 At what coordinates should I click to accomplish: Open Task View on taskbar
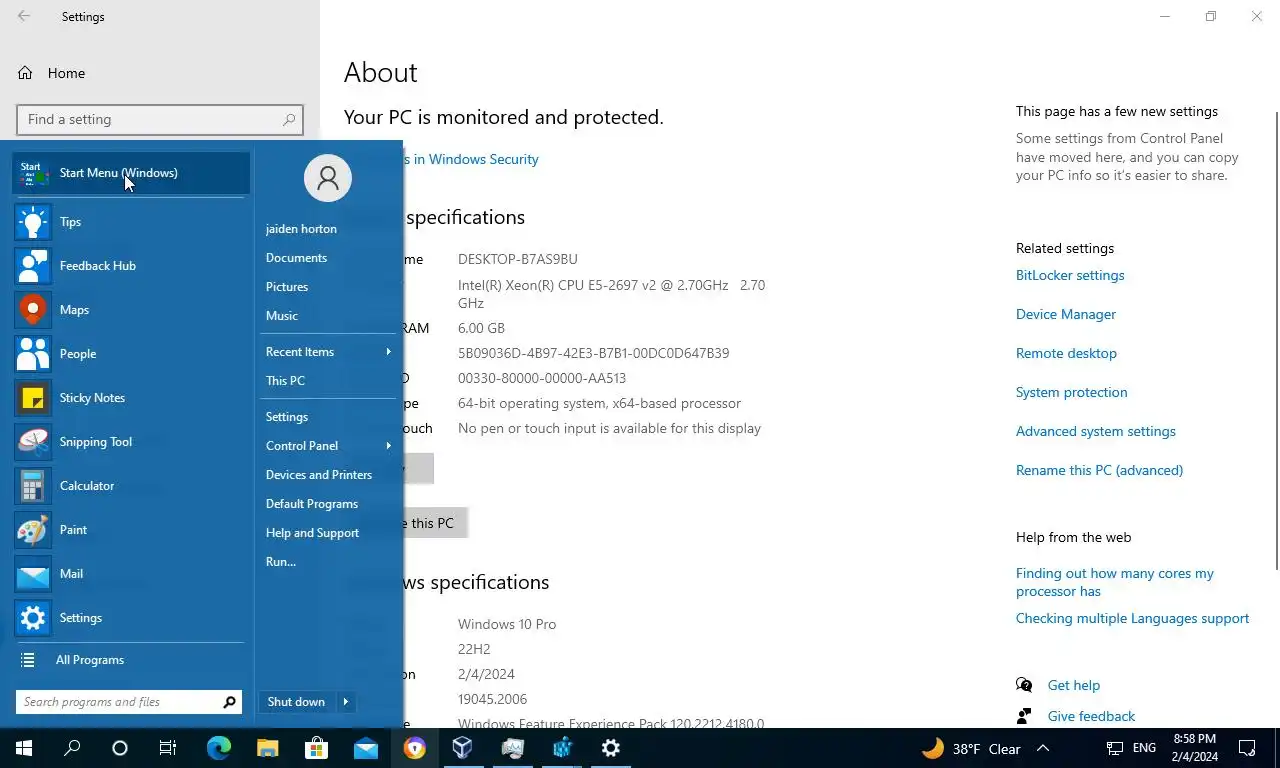[x=168, y=748]
